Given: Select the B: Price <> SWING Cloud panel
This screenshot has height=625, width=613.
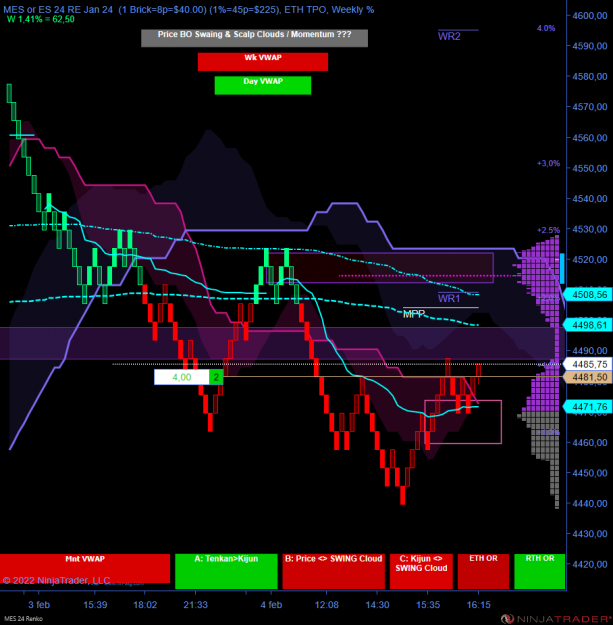Looking at the screenshot, I should coord(334,571).
